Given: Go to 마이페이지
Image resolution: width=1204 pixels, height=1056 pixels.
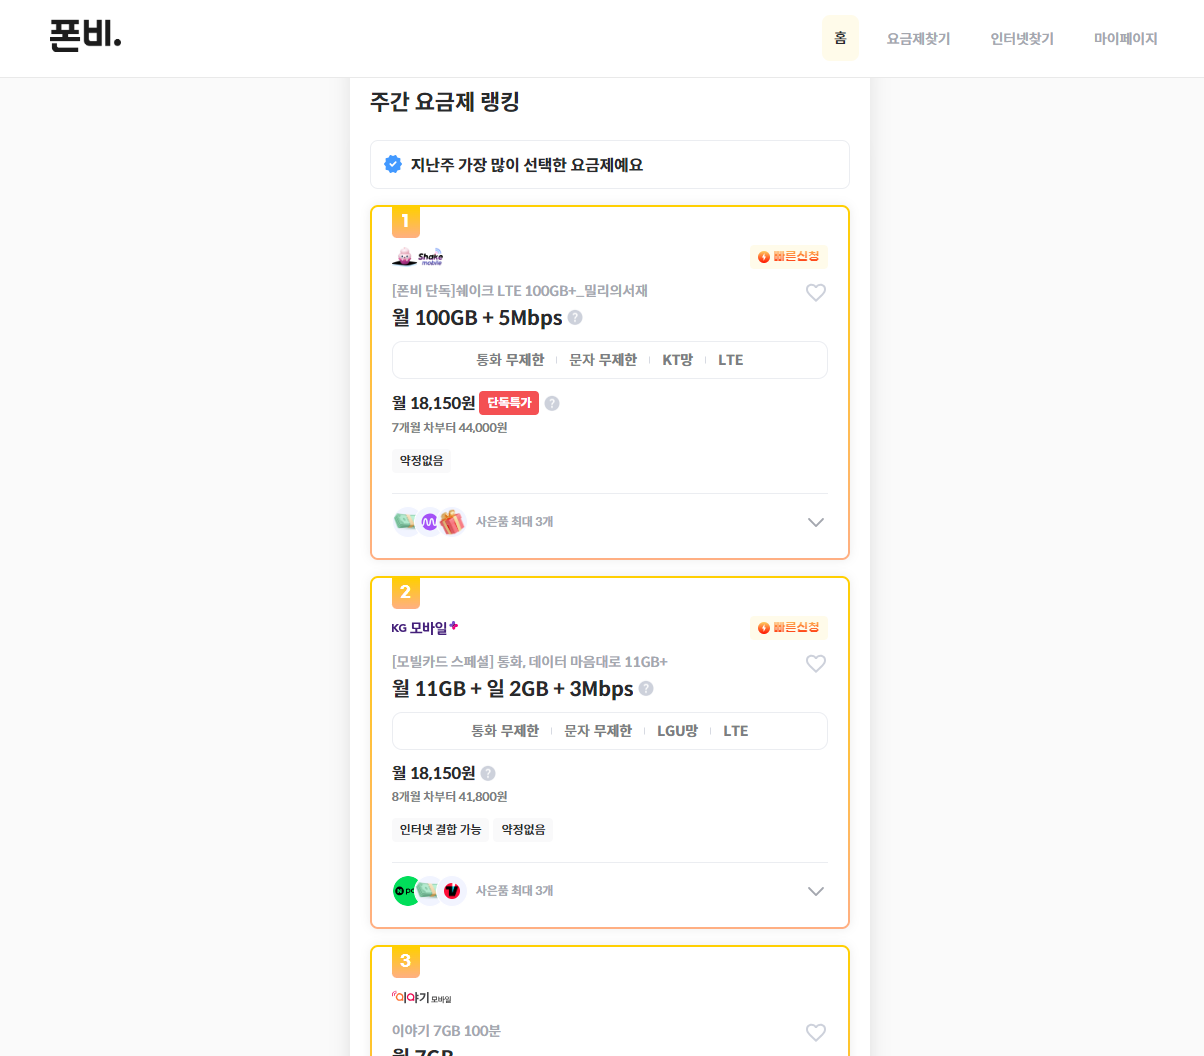Looking at the screenshot, I should pos(1125,38).
